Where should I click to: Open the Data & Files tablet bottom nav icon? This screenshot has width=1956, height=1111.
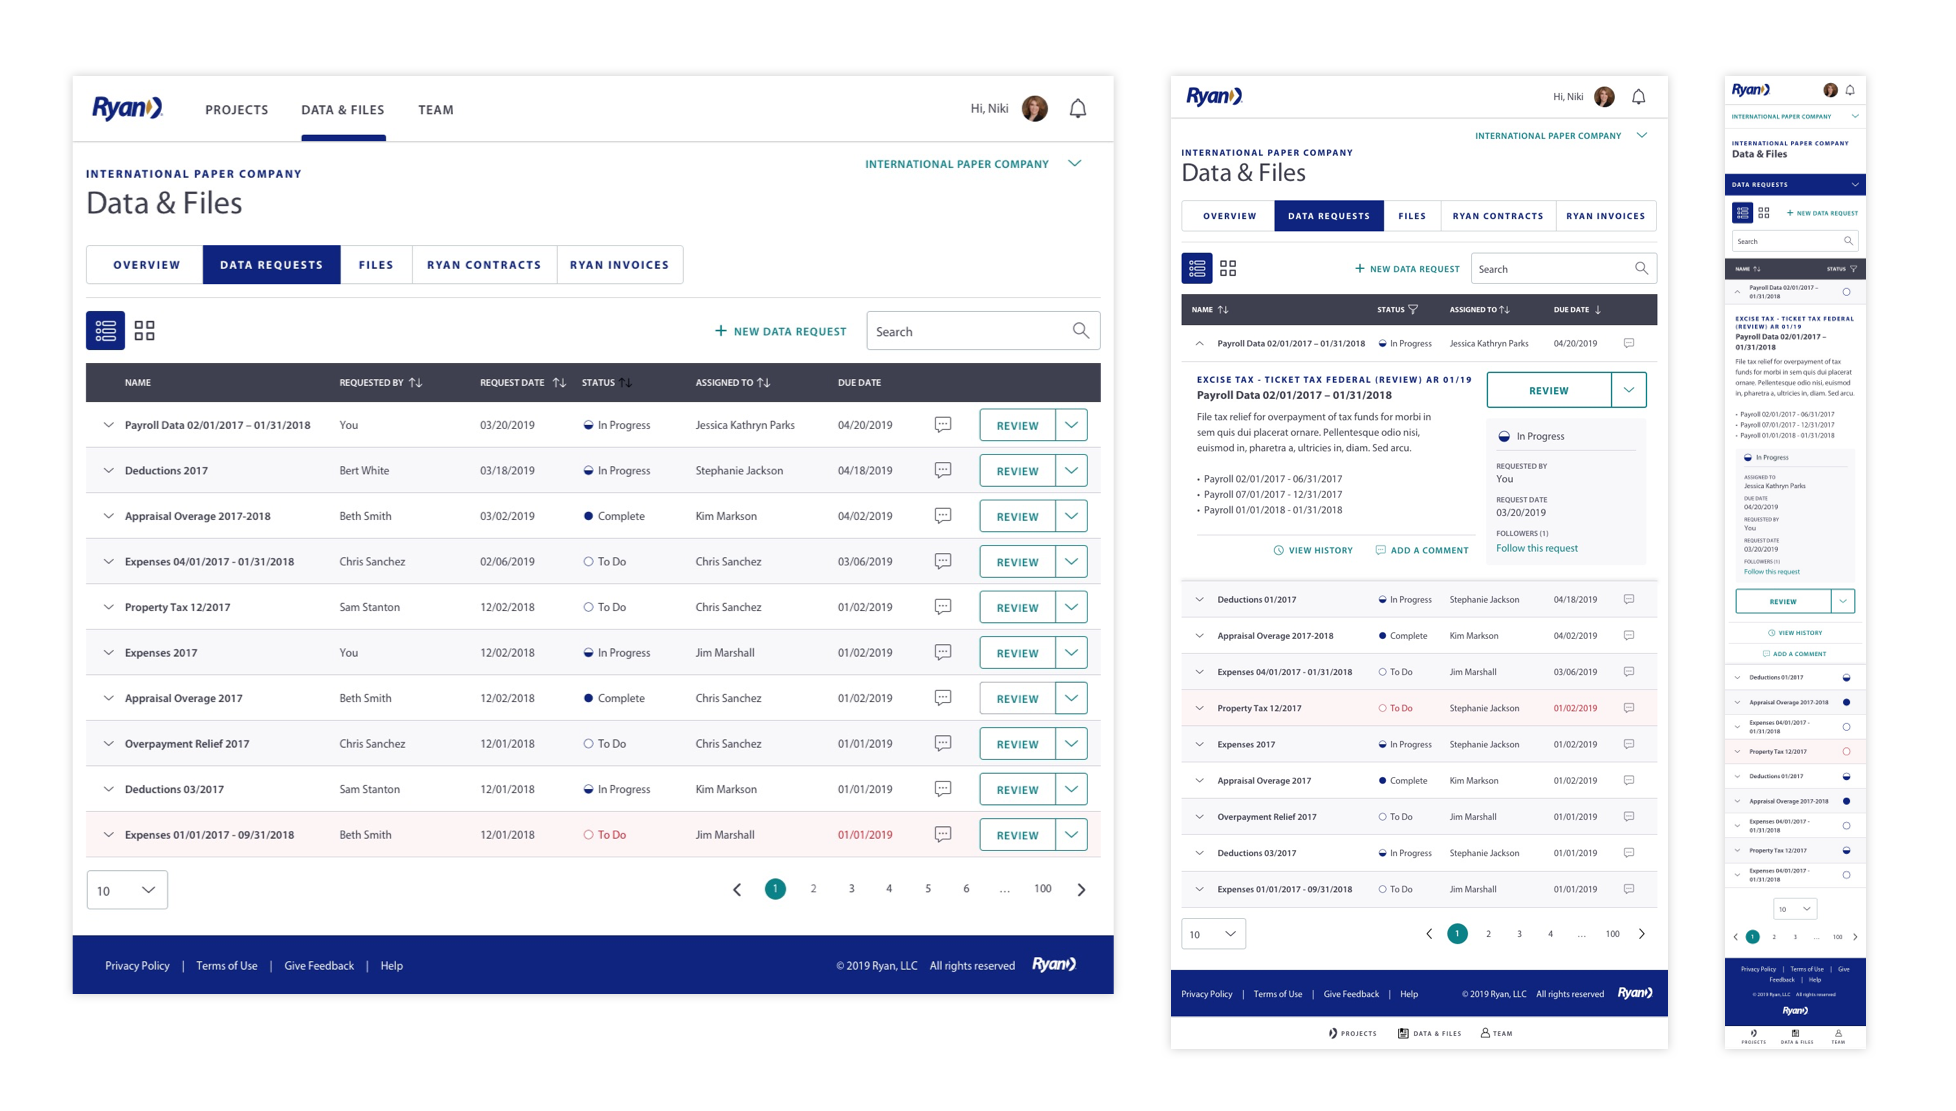1403,1033
